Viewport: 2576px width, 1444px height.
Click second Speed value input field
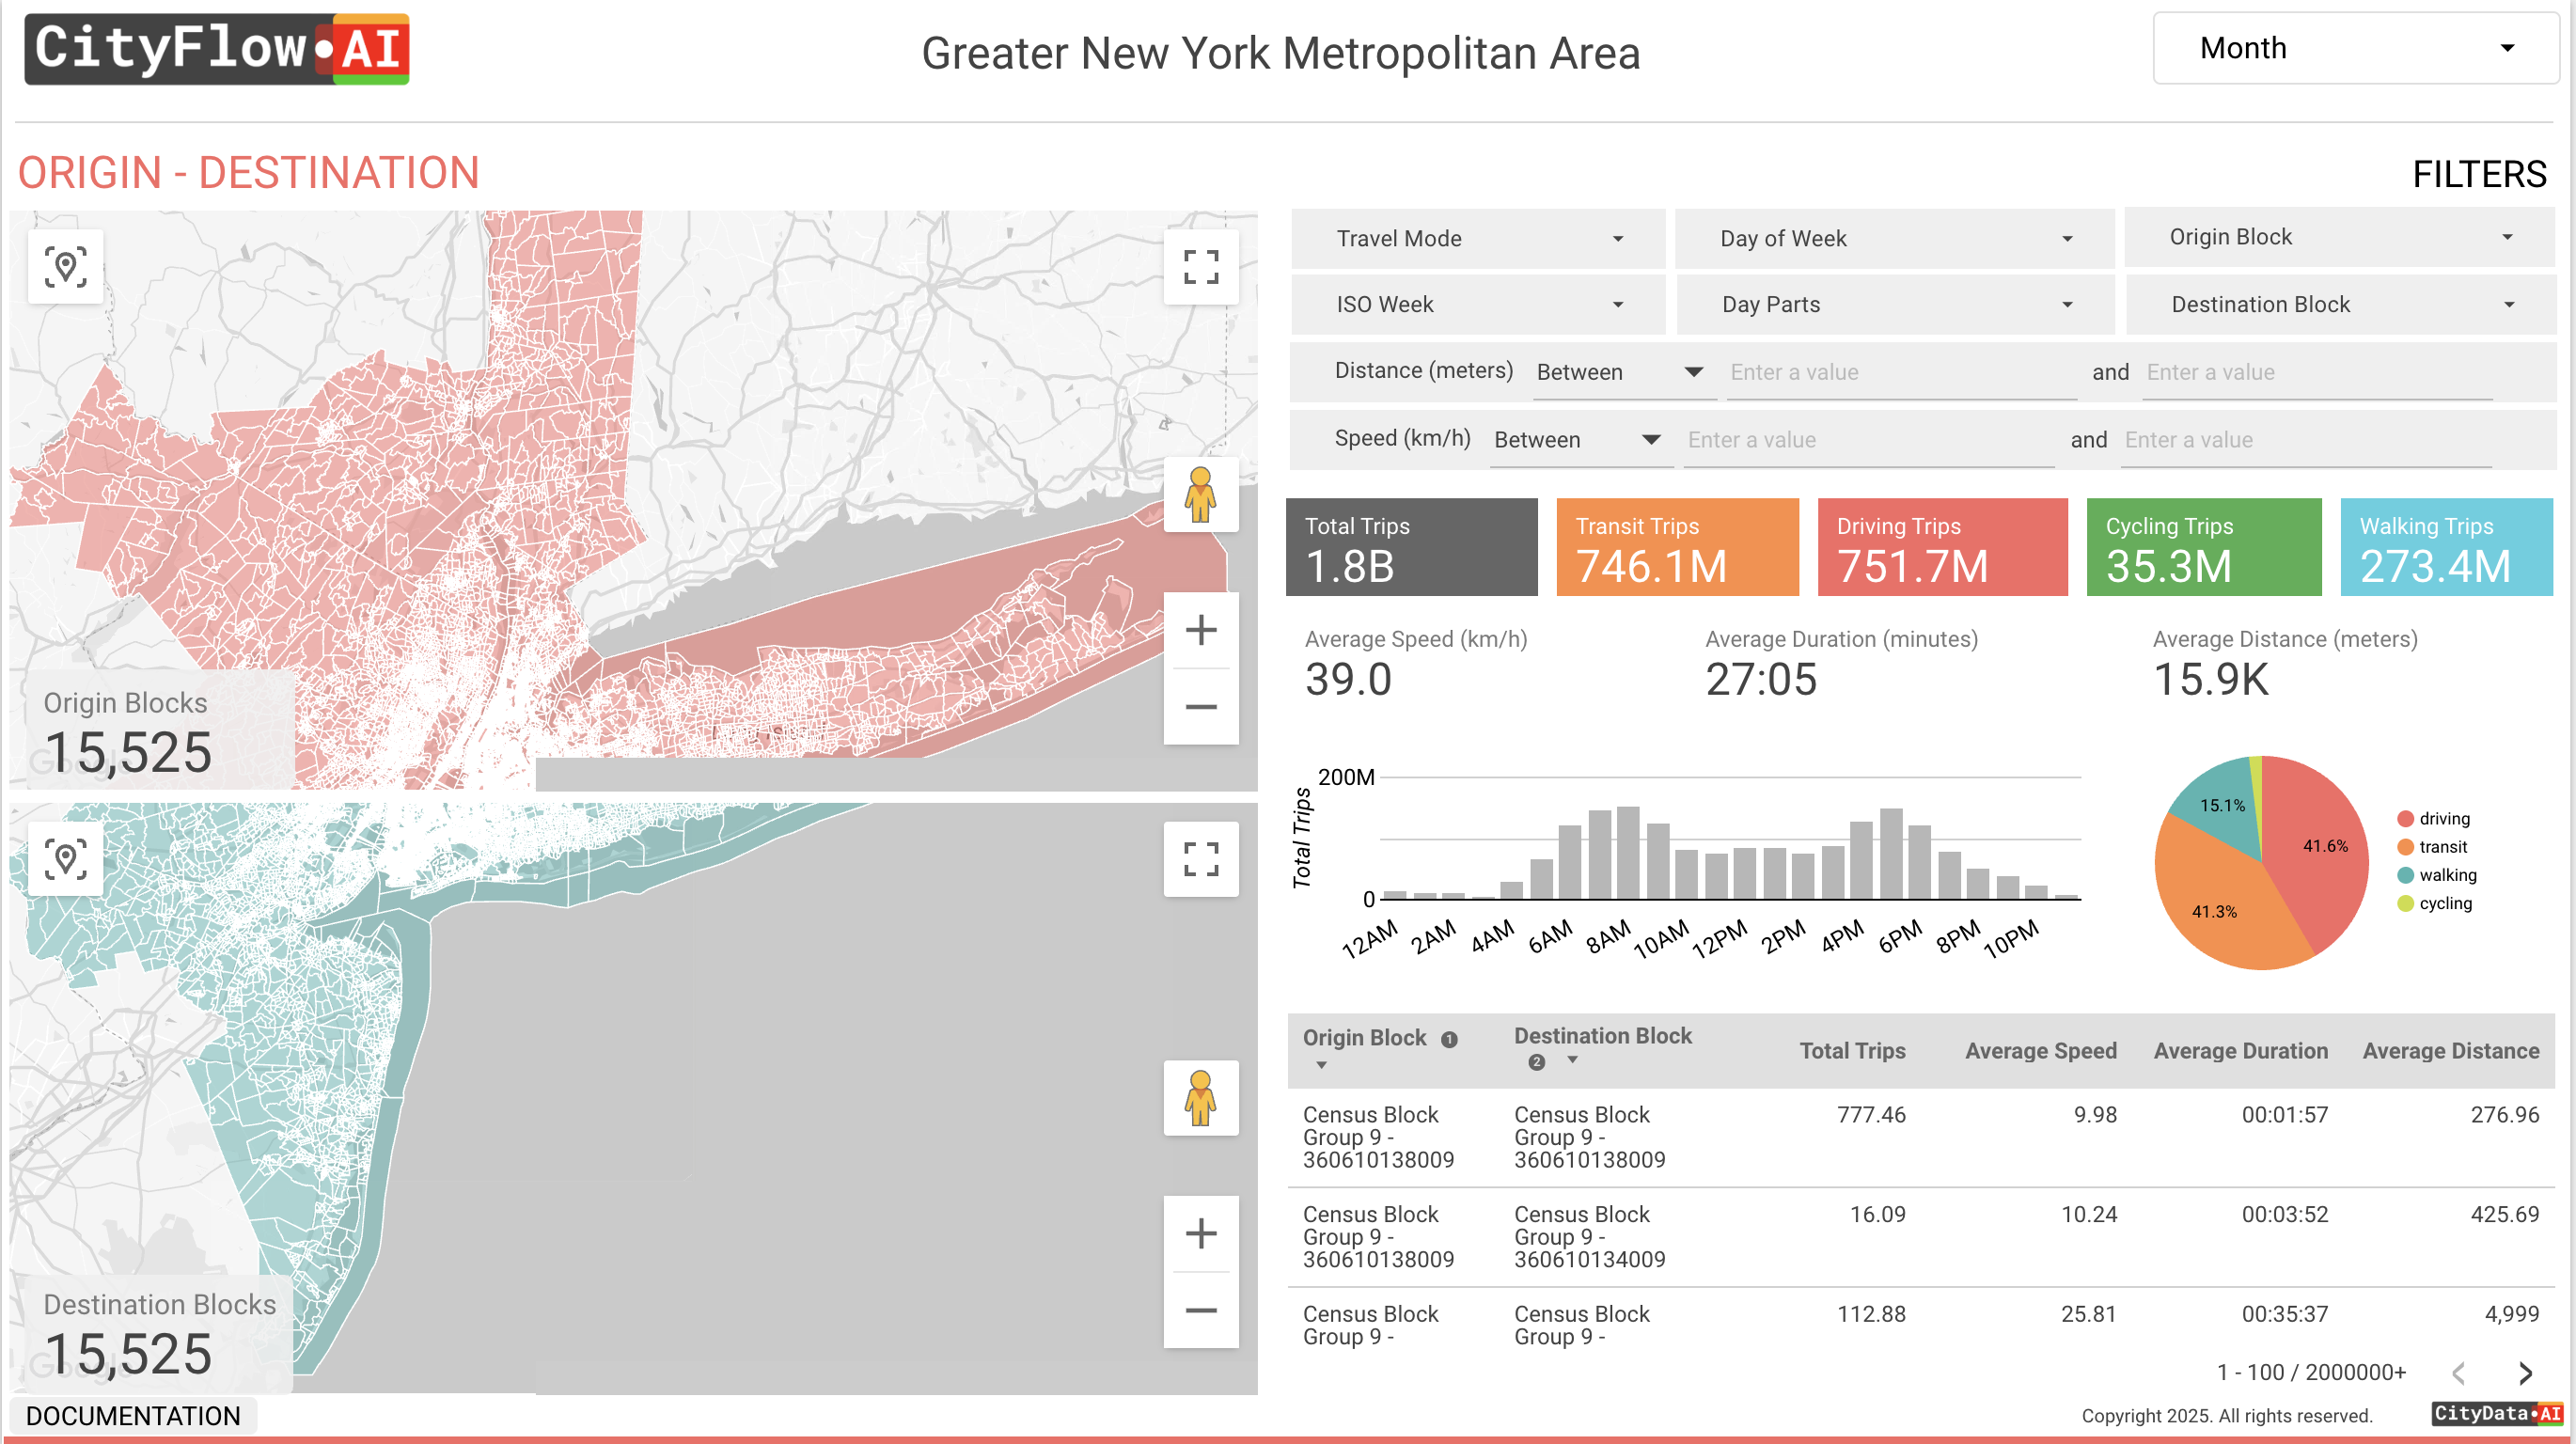tap(2306, 440)
